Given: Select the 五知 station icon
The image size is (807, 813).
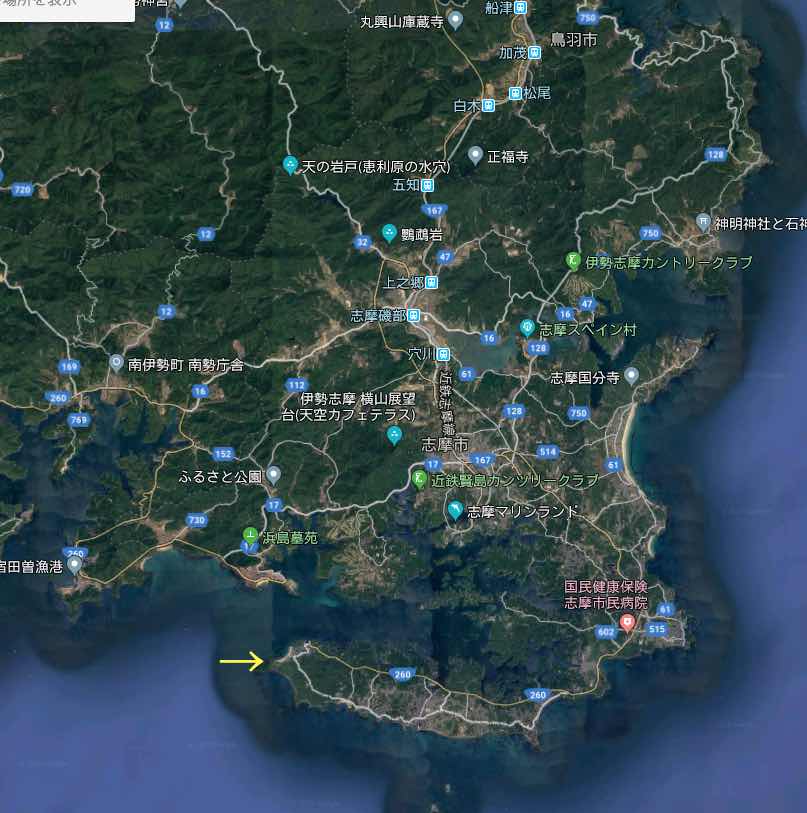Looking at the screenshot, I should tap(427, 185).
